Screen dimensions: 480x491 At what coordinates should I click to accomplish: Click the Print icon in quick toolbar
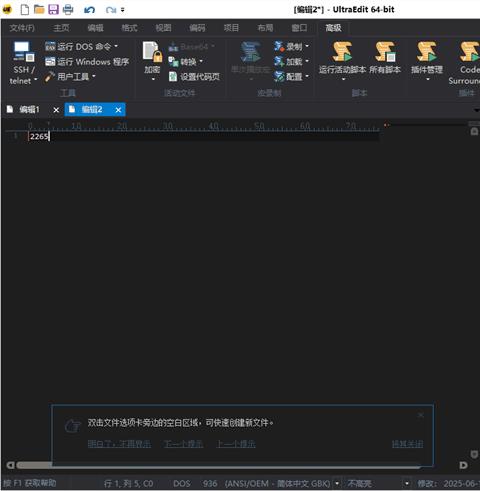(x=68, y=9)
